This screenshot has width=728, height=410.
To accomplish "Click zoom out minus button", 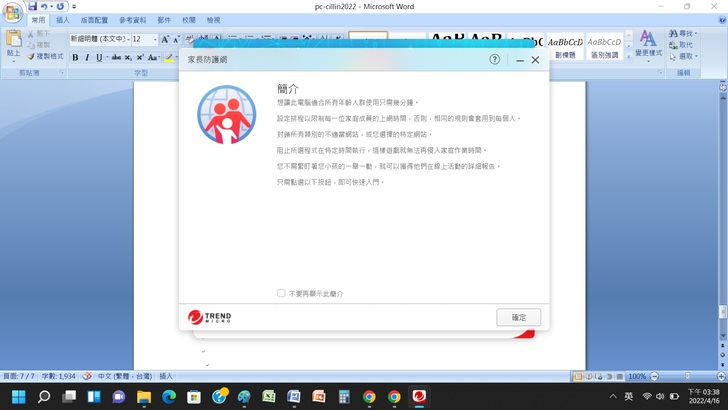I will (654, 376).
